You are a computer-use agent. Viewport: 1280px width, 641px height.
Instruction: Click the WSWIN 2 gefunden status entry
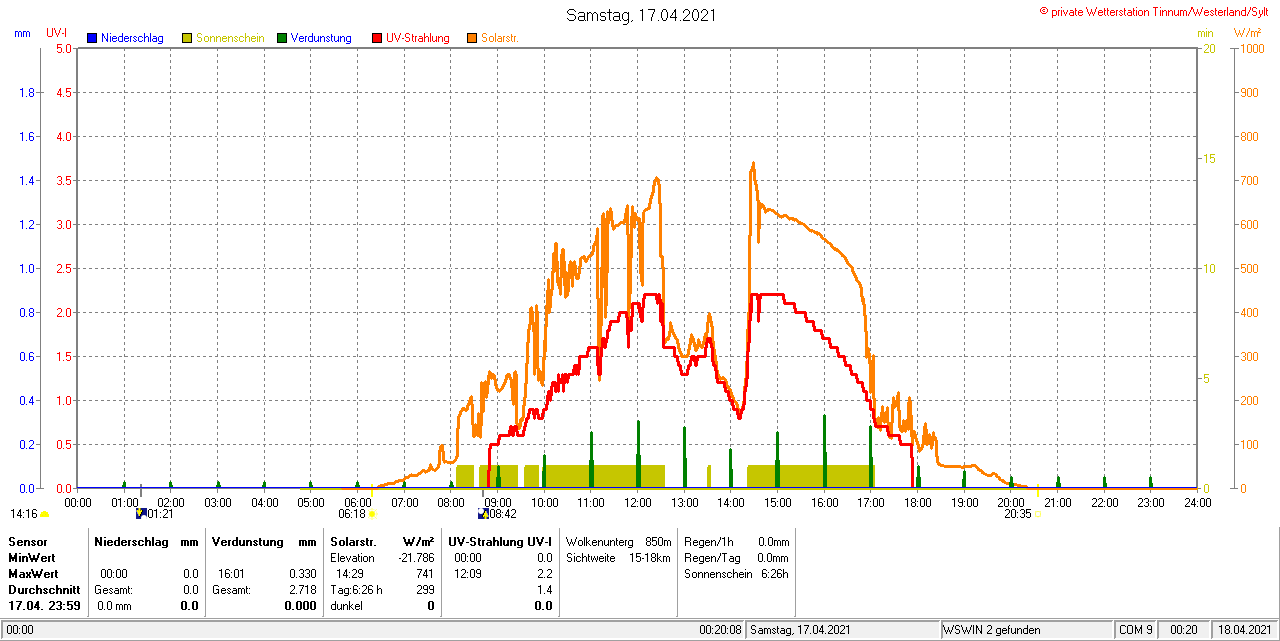tap(992, 630)
